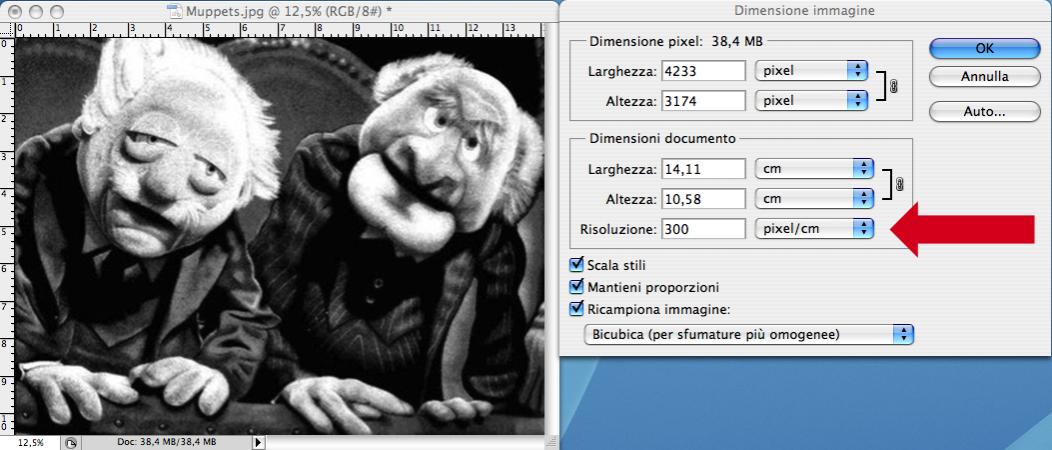Open the Bicubica resampling method dropdown
The width and height of the screenshot is (1052, 450).
(749, 334)
